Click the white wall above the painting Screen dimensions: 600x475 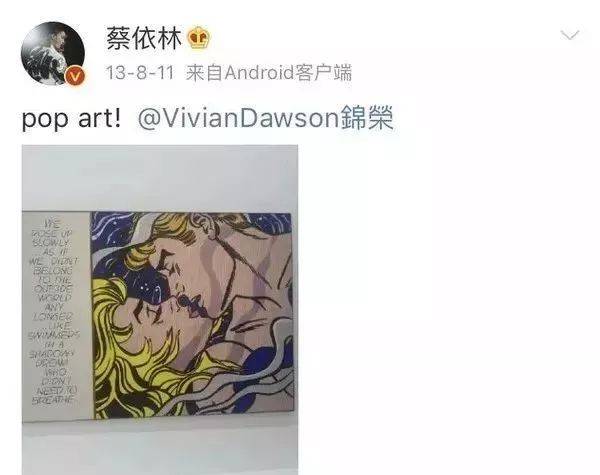[160, 177]
